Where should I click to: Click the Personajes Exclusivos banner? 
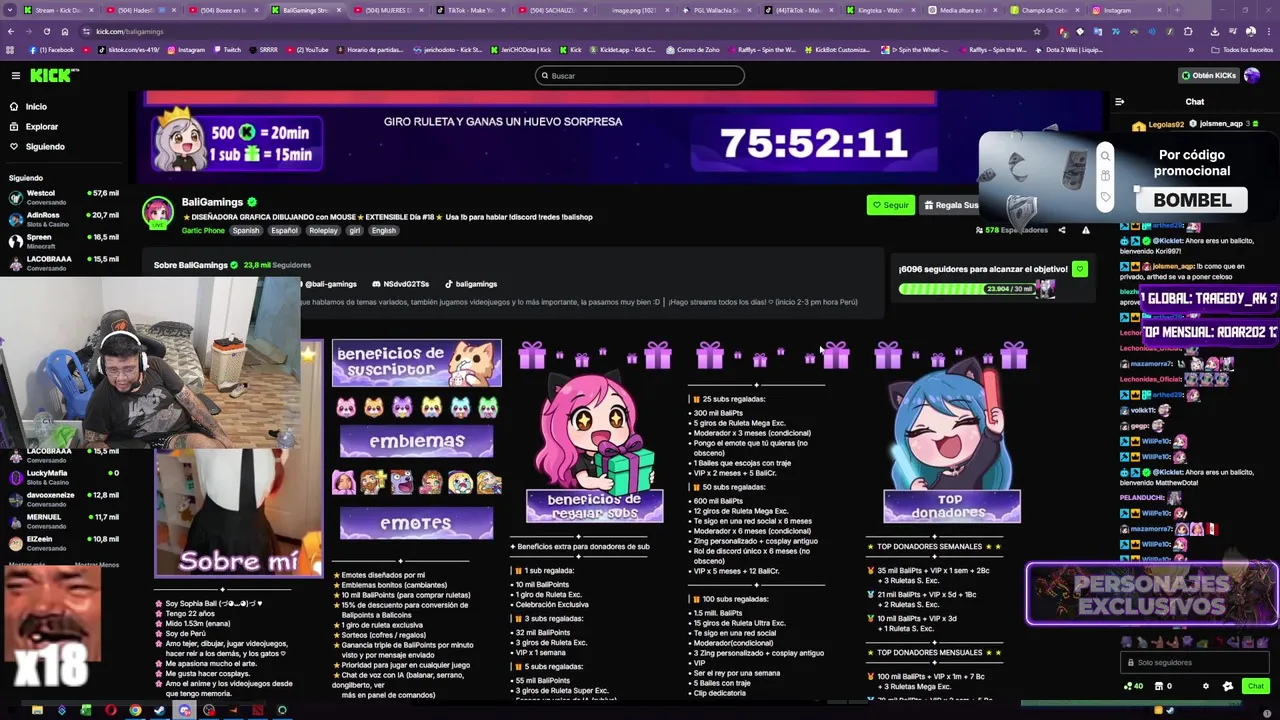coord(1152,594)
